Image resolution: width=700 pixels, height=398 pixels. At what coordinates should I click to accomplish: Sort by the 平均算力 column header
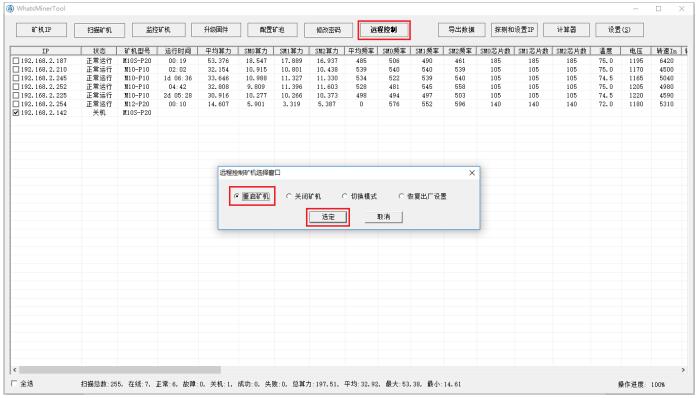(x=218, y=51)
